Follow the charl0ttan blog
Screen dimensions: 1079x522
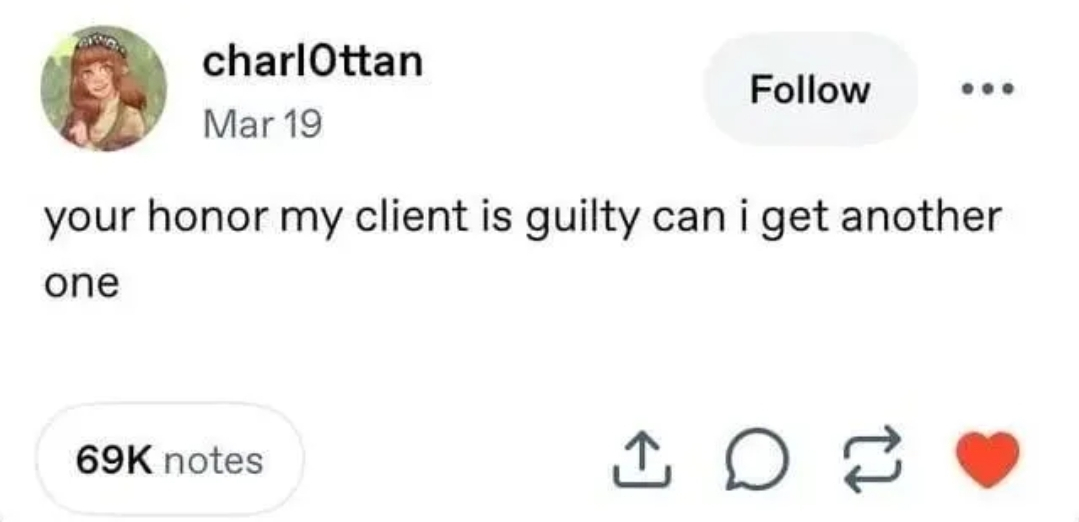click(x=810, y=90)
